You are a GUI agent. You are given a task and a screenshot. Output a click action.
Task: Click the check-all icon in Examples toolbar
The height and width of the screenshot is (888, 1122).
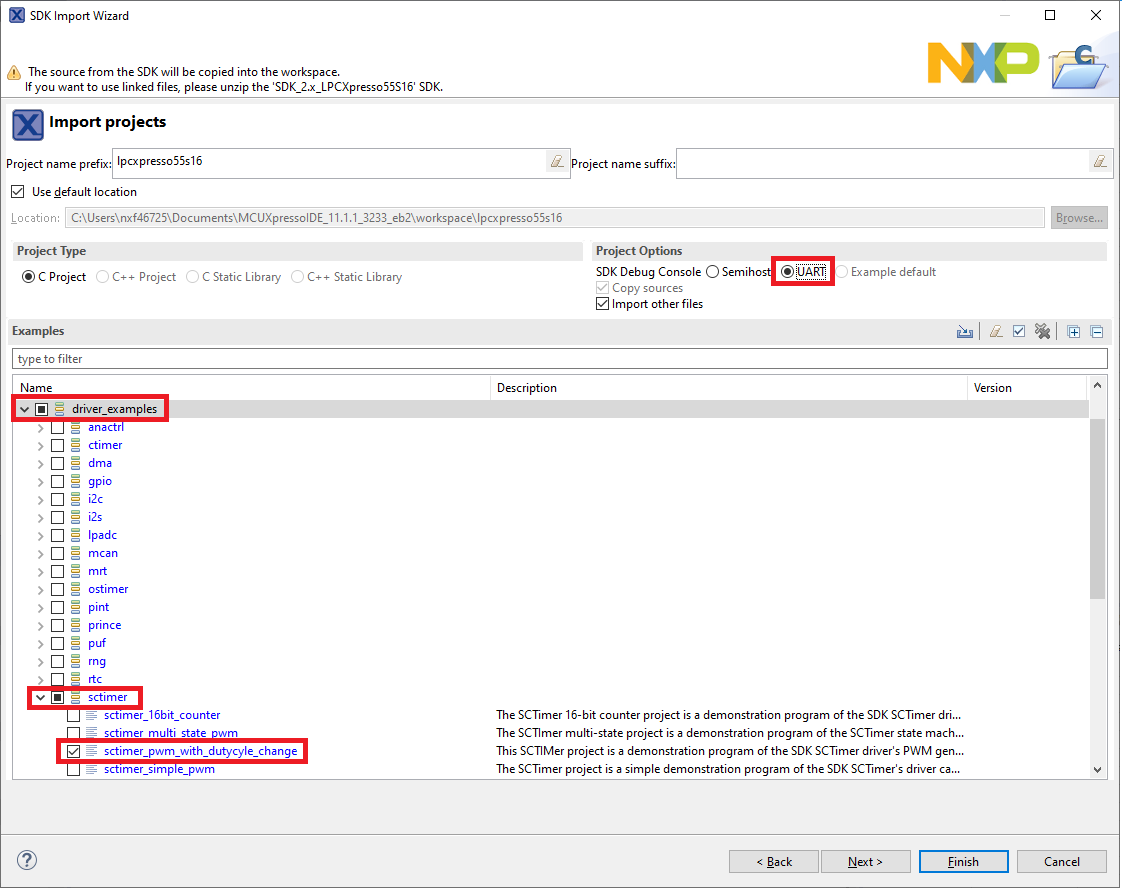(x=1019, y=332)
